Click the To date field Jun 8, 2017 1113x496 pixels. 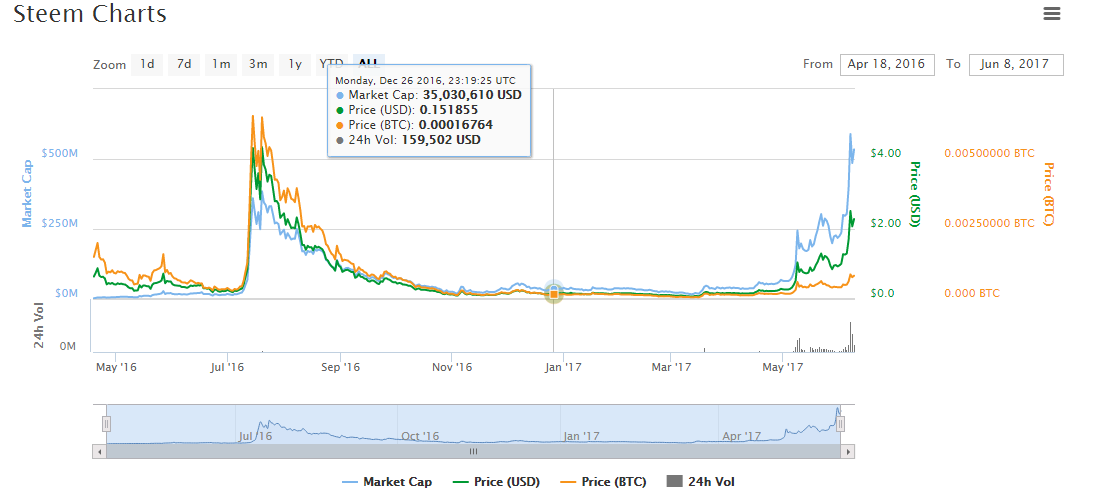coord(1016,64)
